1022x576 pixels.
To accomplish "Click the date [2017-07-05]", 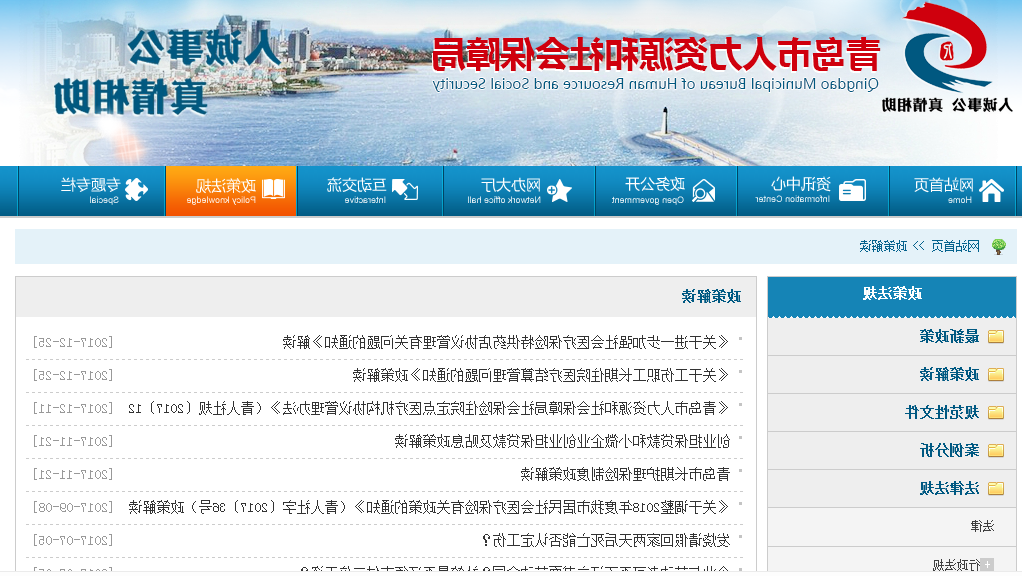I will 73,541.
